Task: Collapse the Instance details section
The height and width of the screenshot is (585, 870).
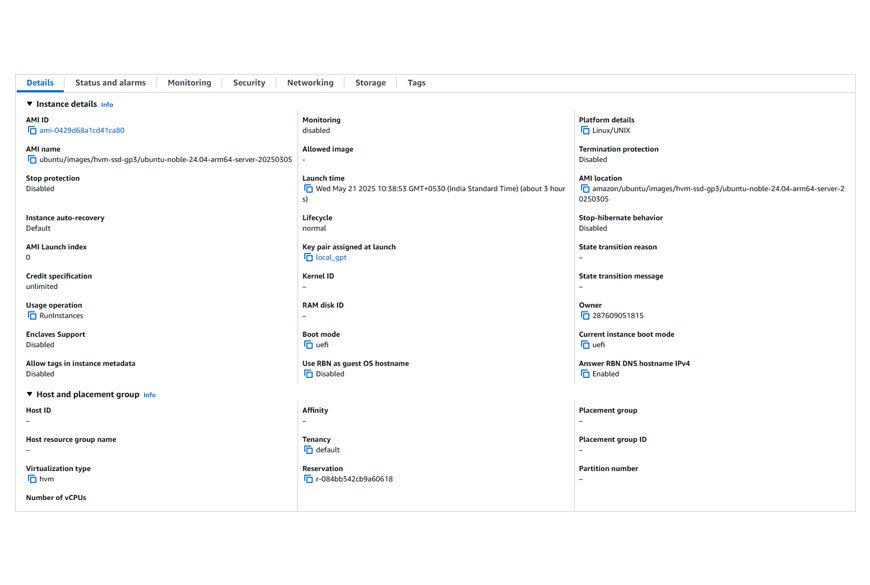Action: click(30, 104)
